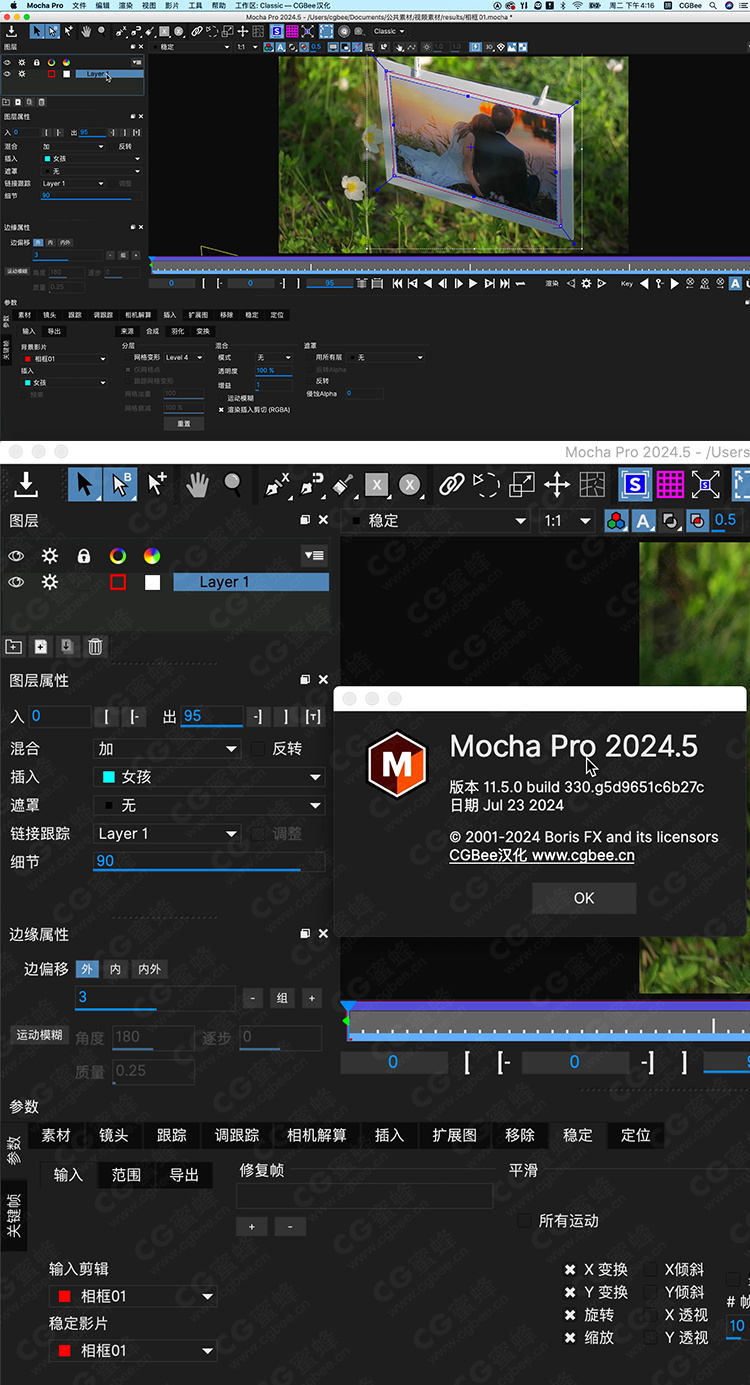
Task: Open the 输入剪辑 相框01 dropdown
Action: coord(133,1296)
